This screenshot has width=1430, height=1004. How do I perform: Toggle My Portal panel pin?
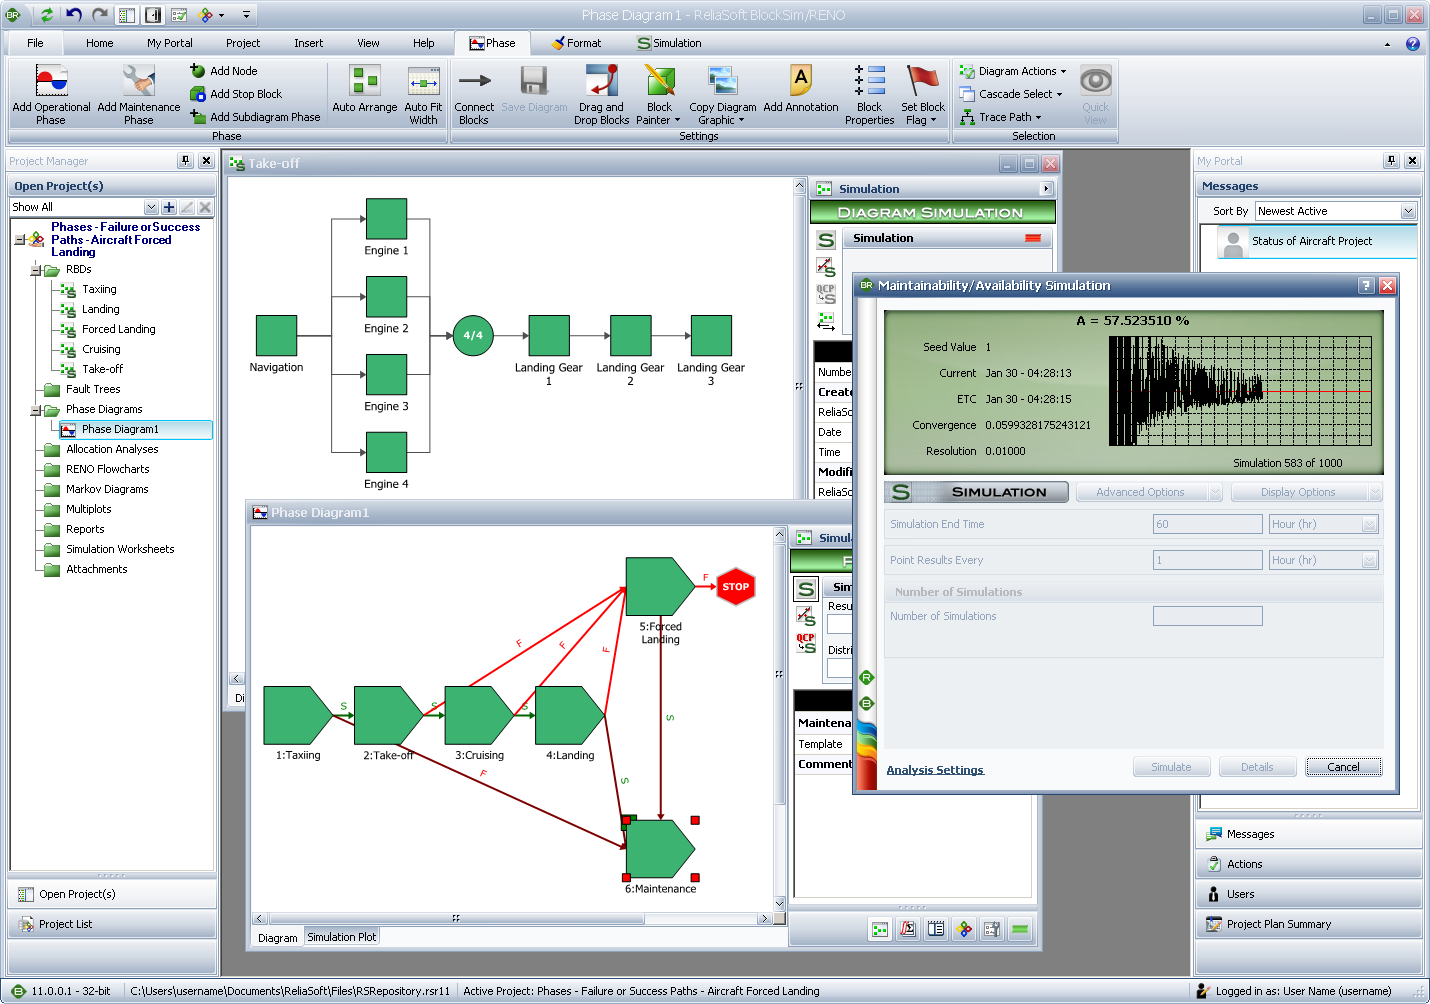[1391, 160]
